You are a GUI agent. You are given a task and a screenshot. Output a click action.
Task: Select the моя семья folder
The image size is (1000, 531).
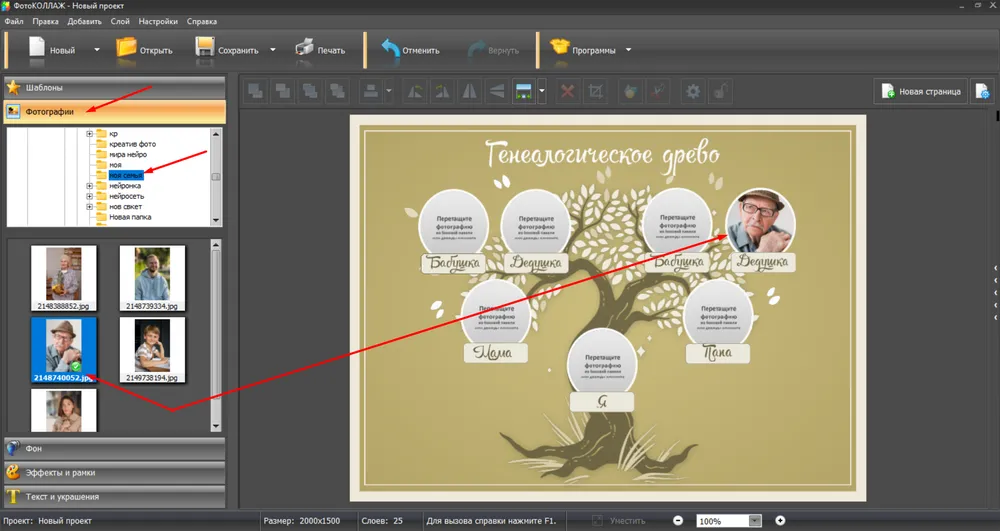point(131,175)
